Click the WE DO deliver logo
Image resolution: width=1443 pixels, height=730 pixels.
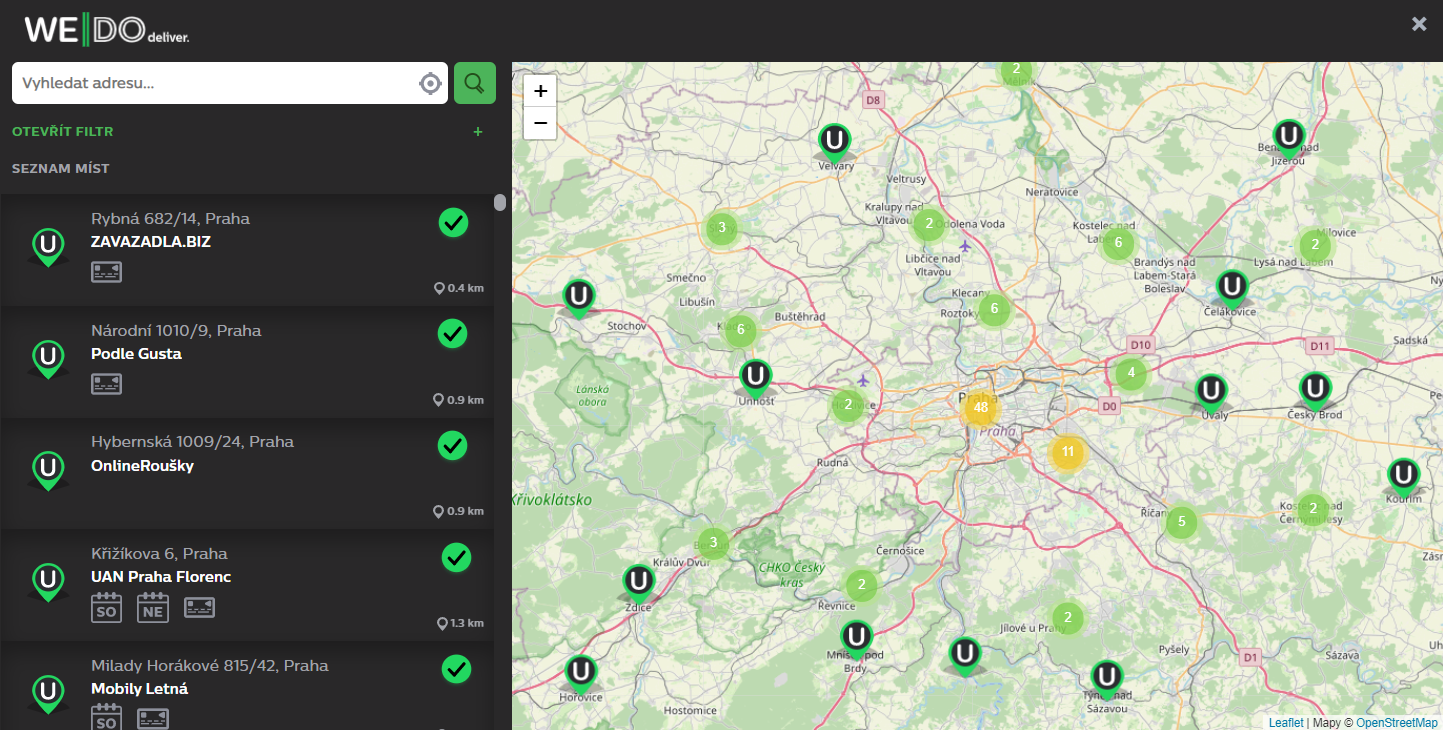tap(103, 29)
